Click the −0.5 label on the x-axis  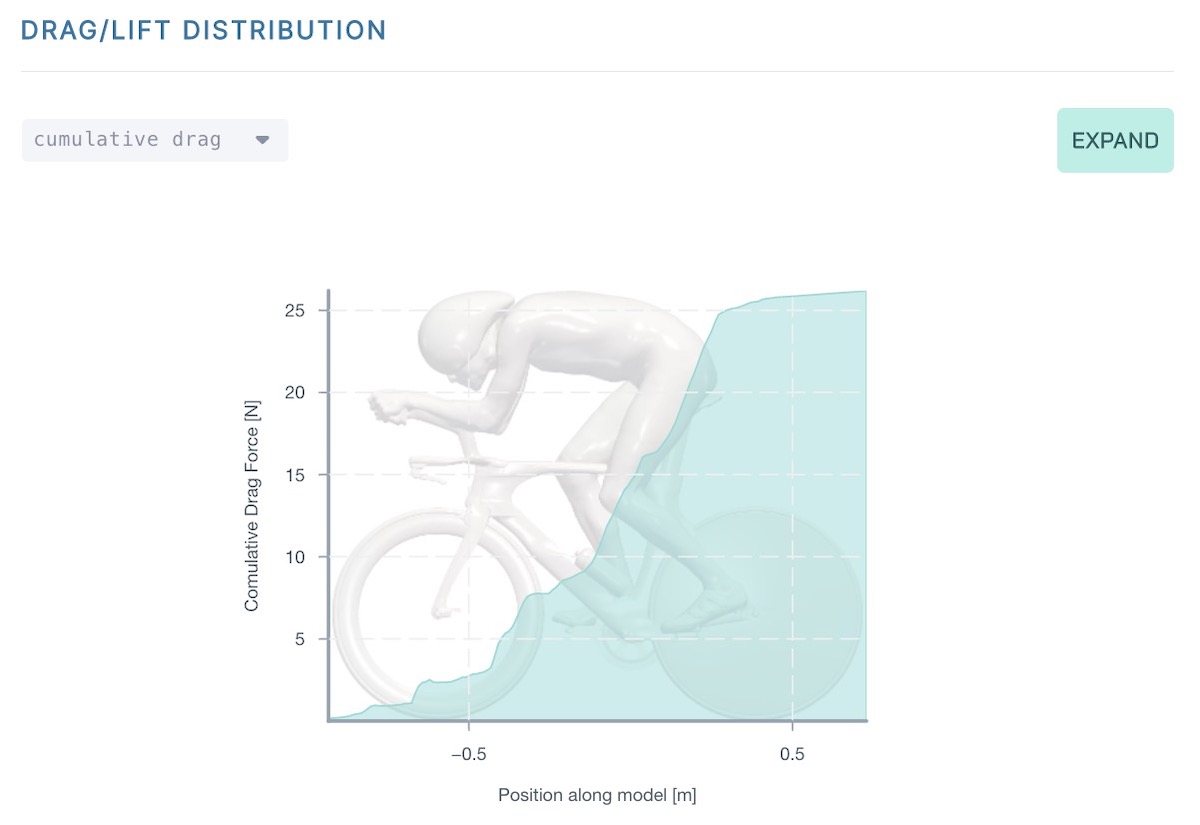(x=468, y=754)
